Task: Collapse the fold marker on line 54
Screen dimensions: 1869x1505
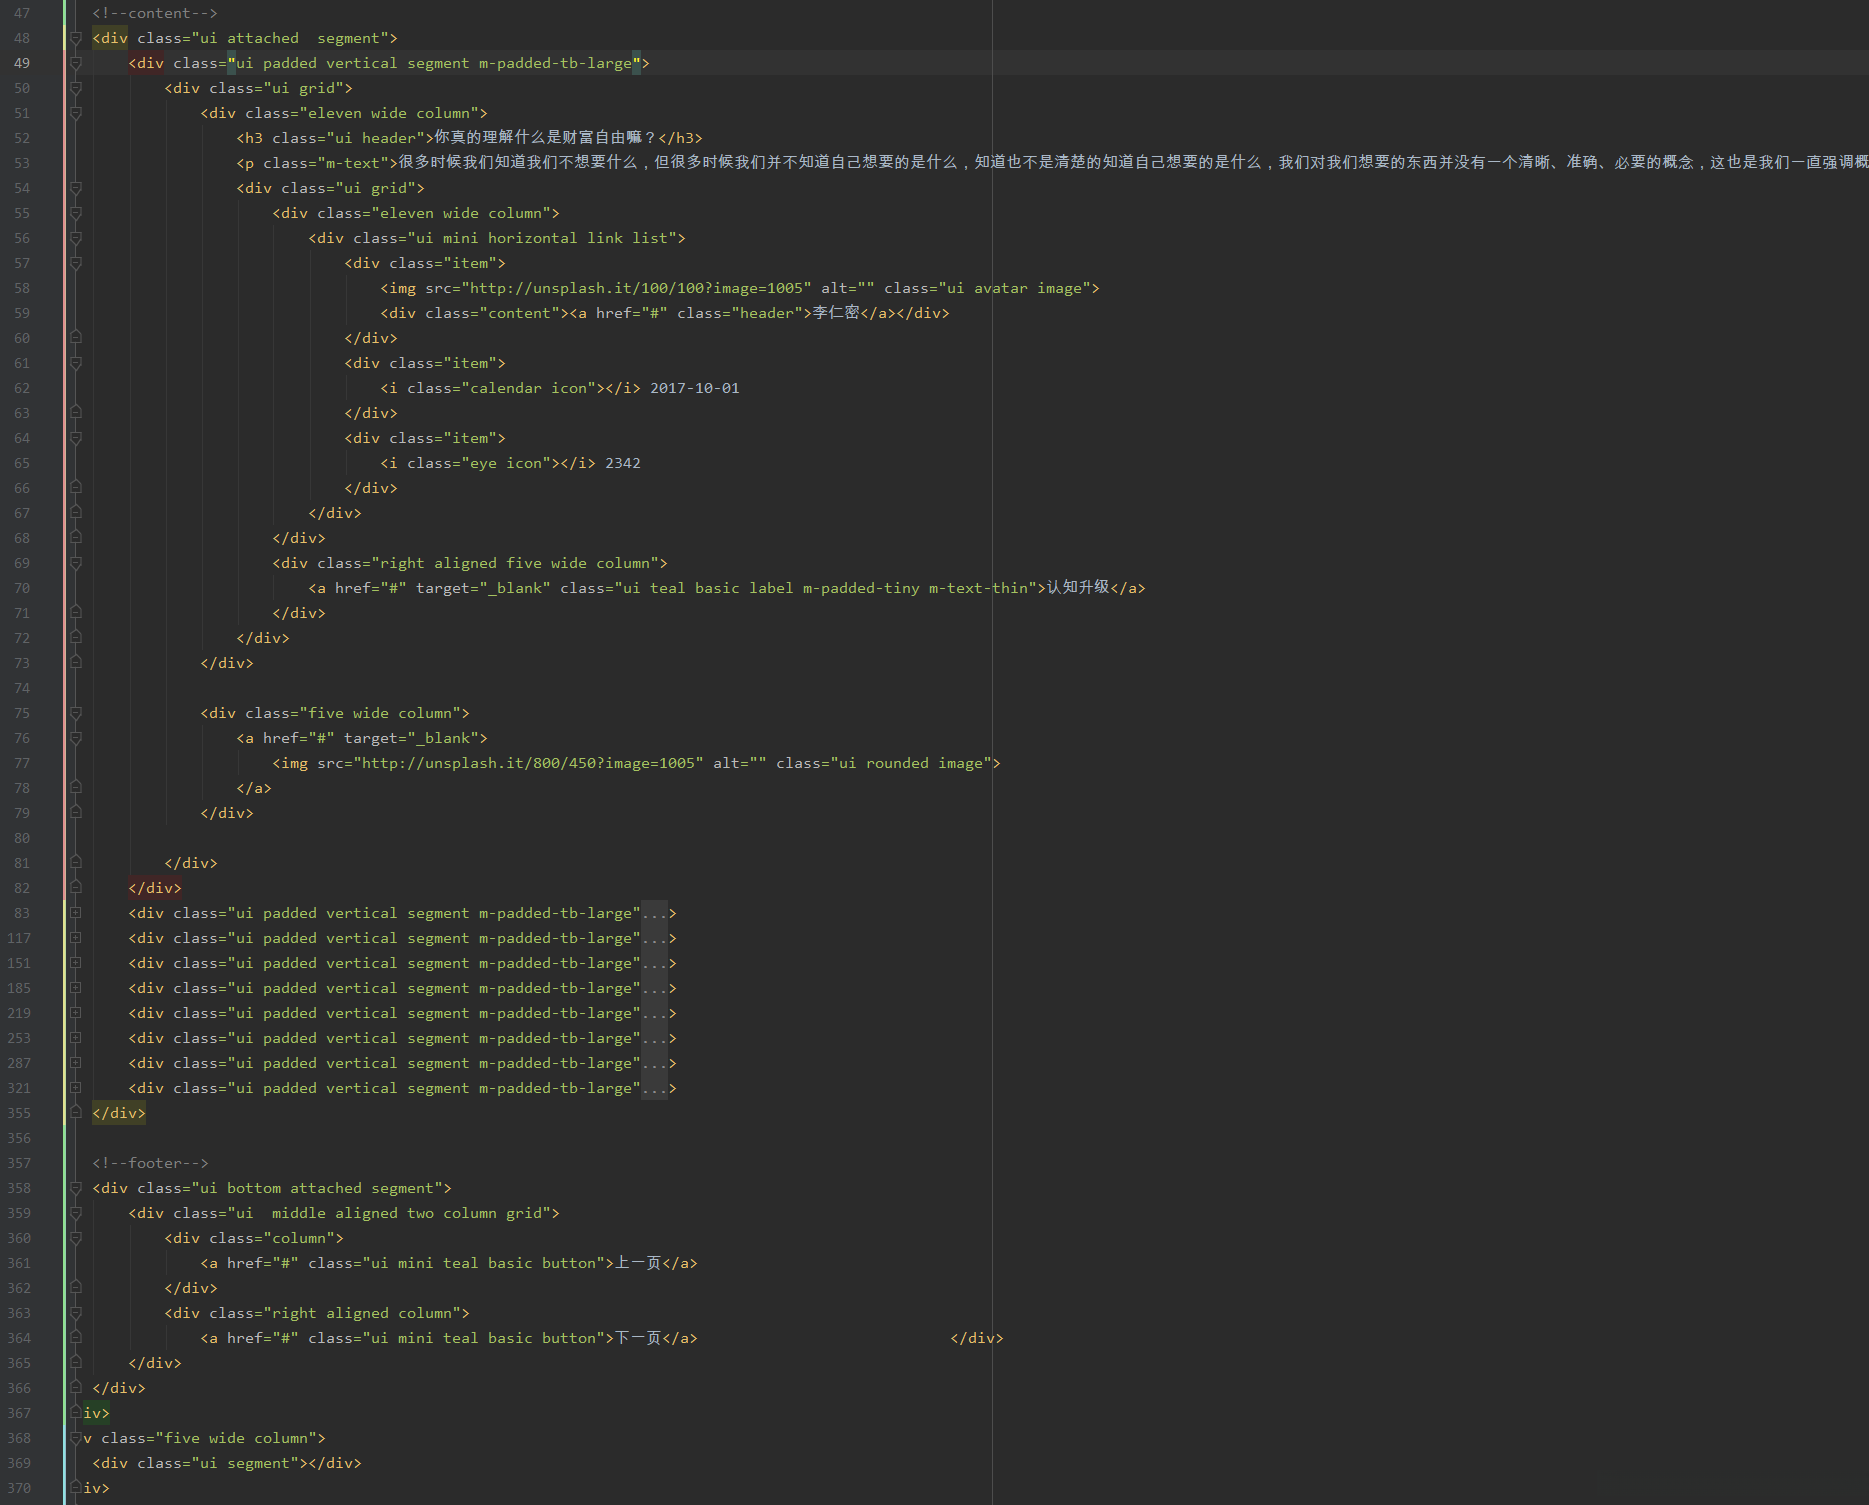Action: (76, 188)
